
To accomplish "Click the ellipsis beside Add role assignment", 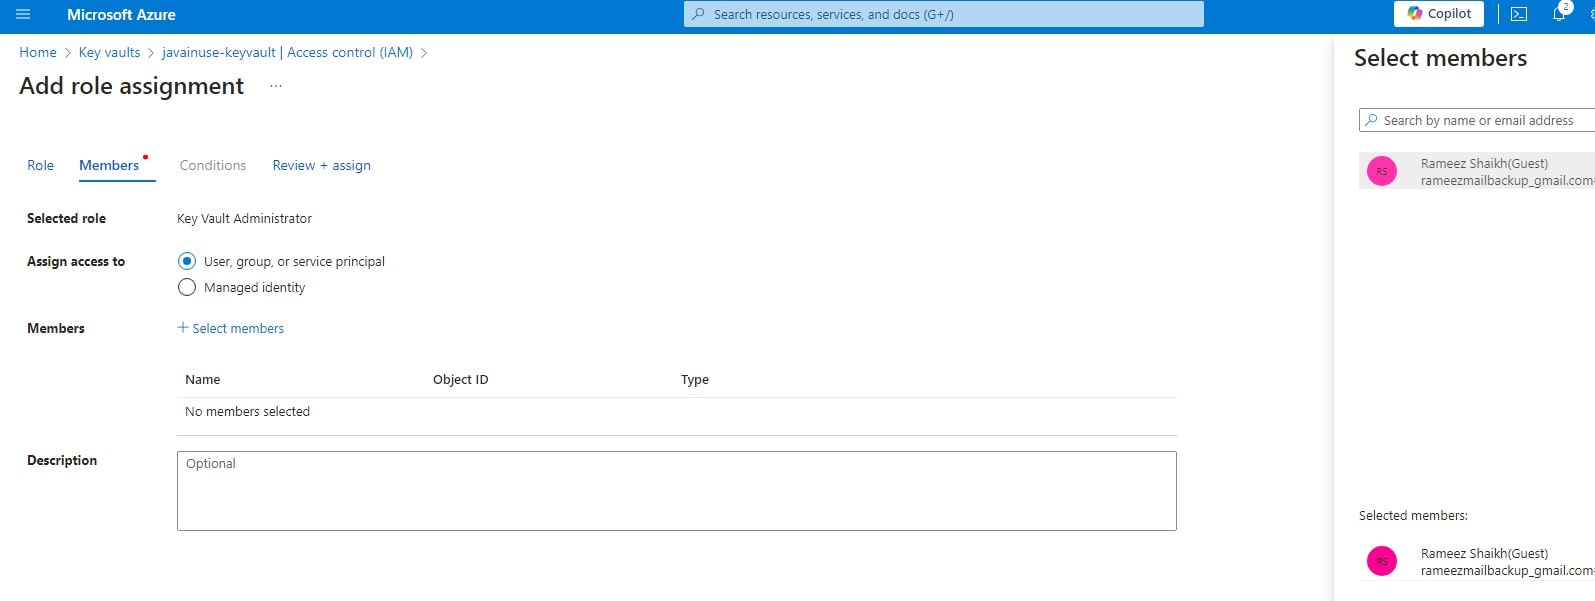I will pos(276,86).
